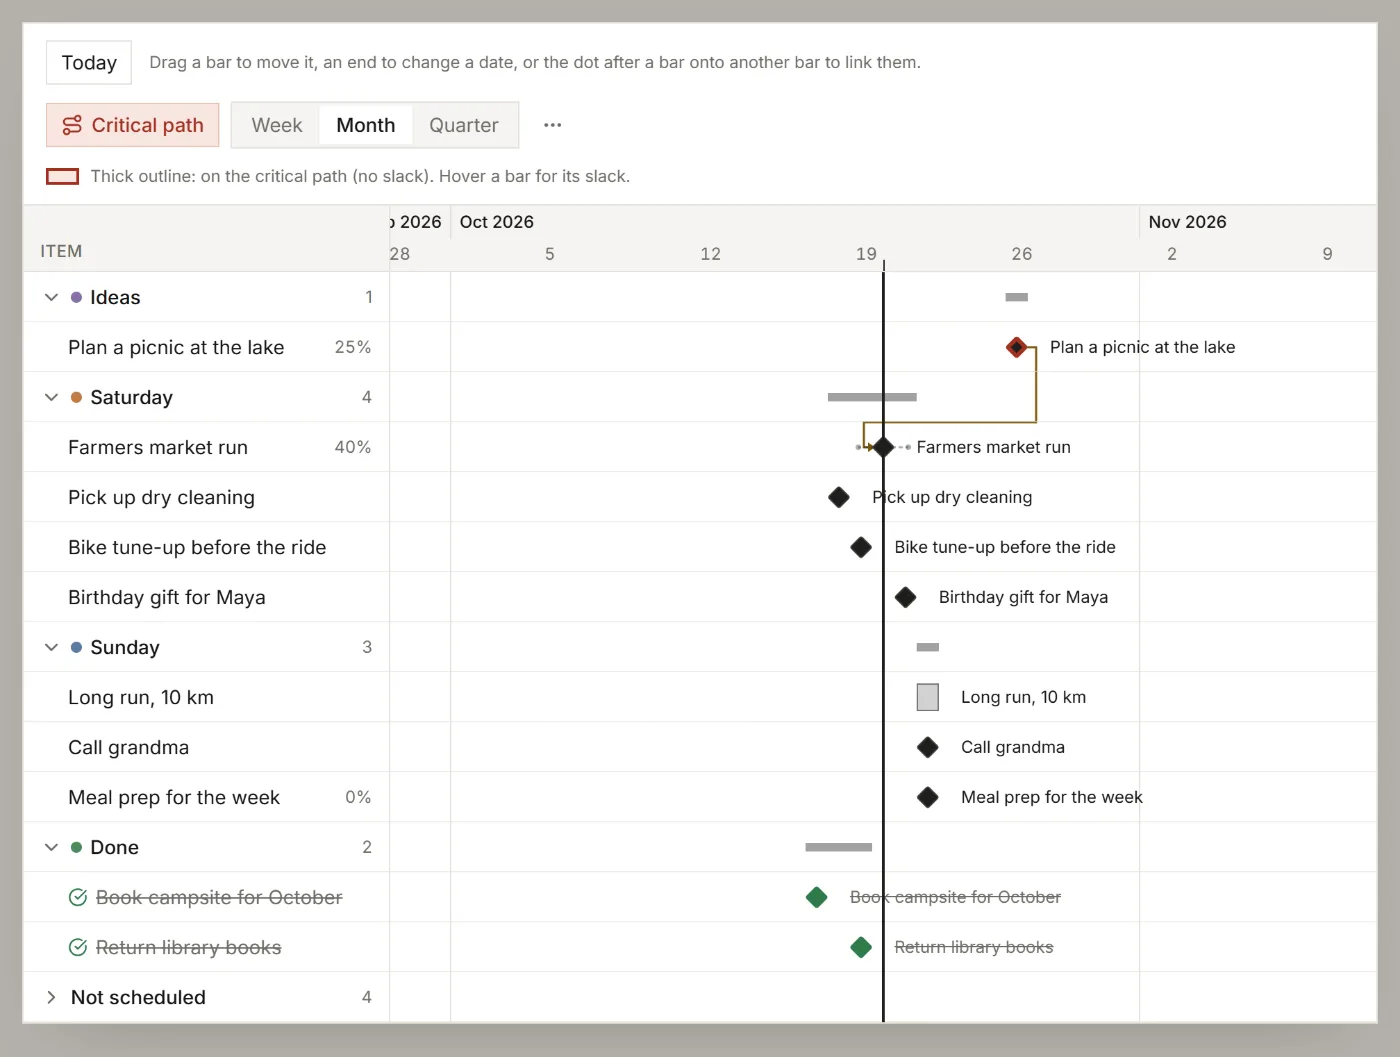Select the green Book campsite milestone diamond

coord(817,897)
